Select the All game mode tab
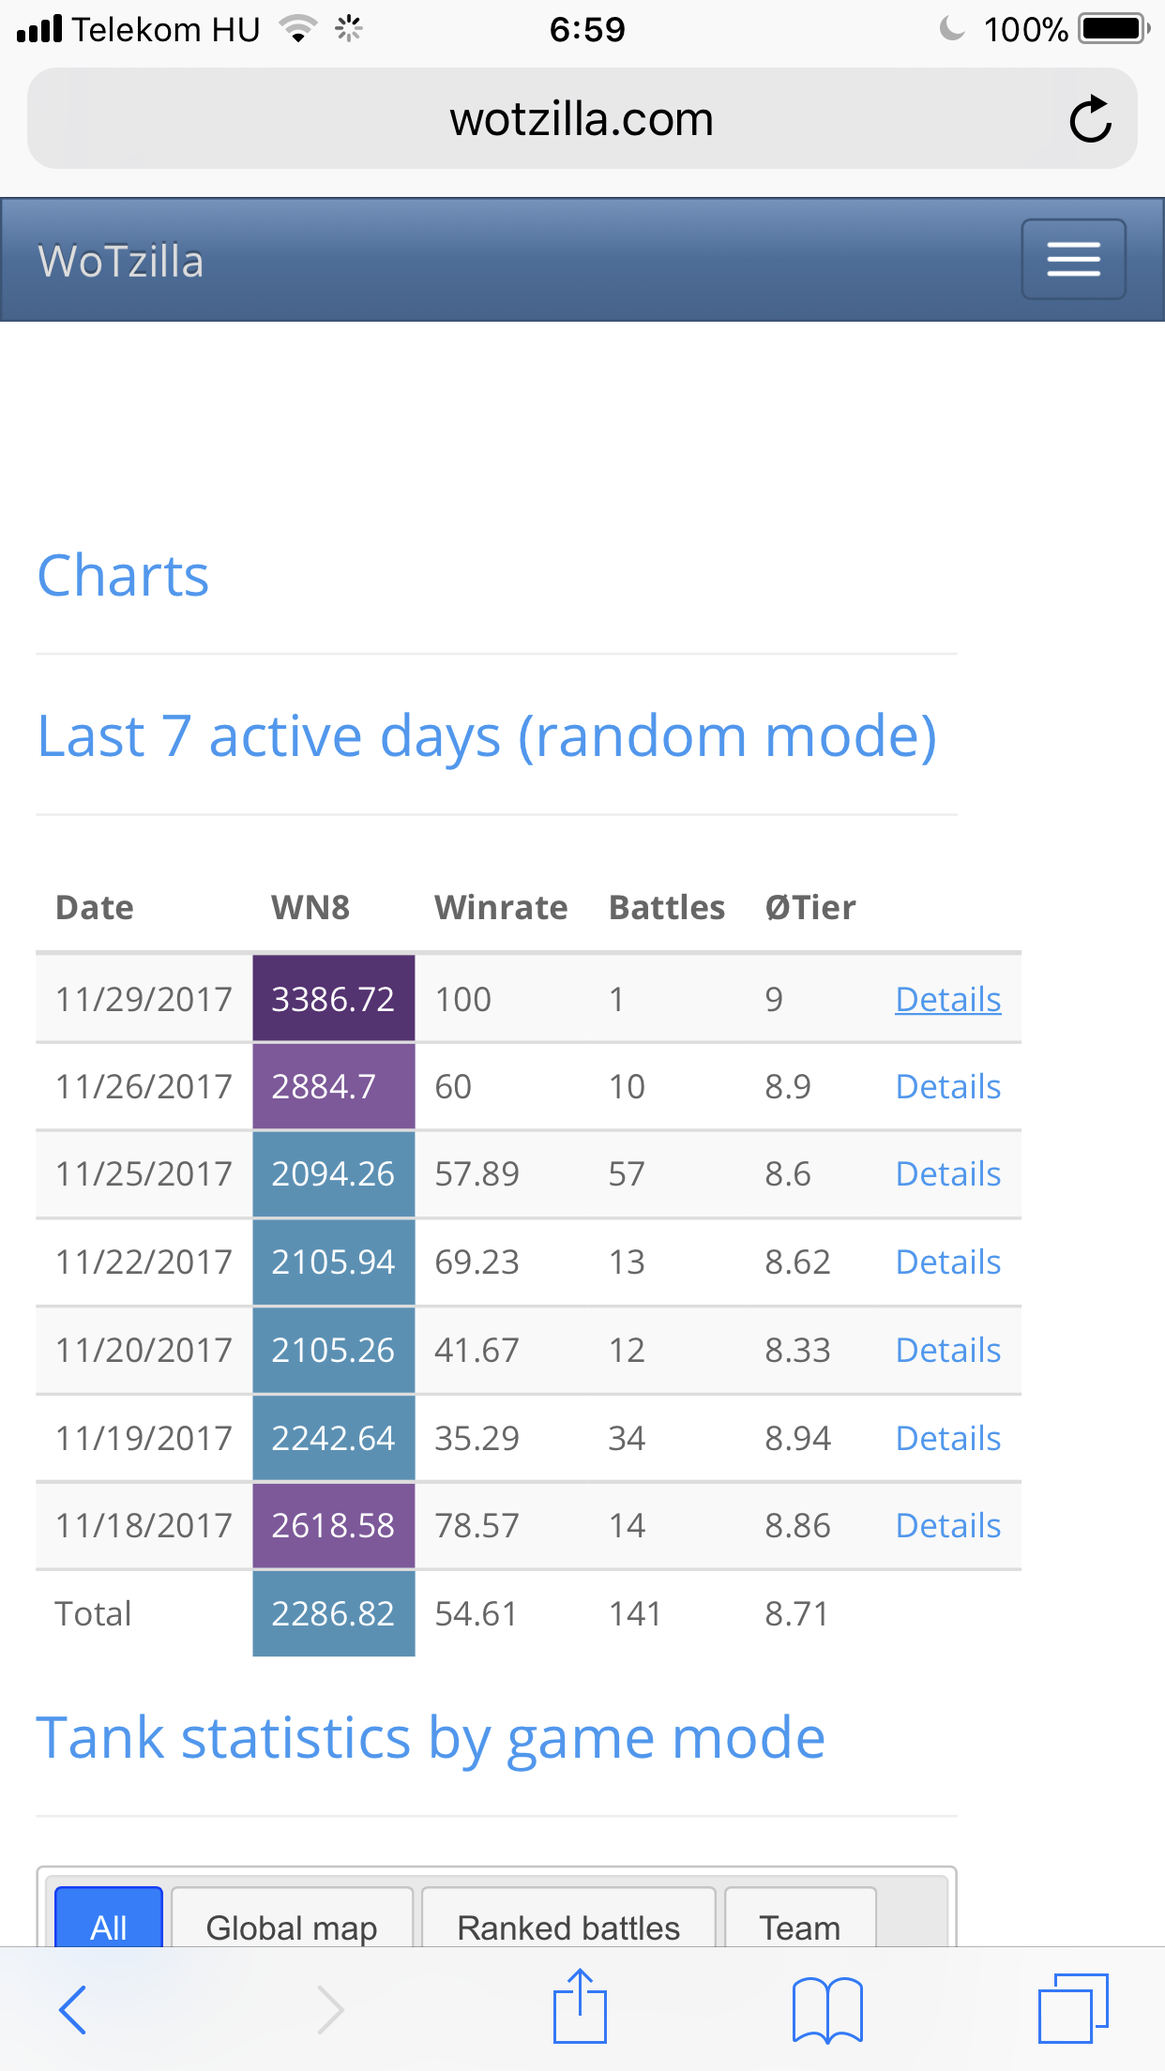This screenshot has height=2071, width=1165. point(108,1918)
